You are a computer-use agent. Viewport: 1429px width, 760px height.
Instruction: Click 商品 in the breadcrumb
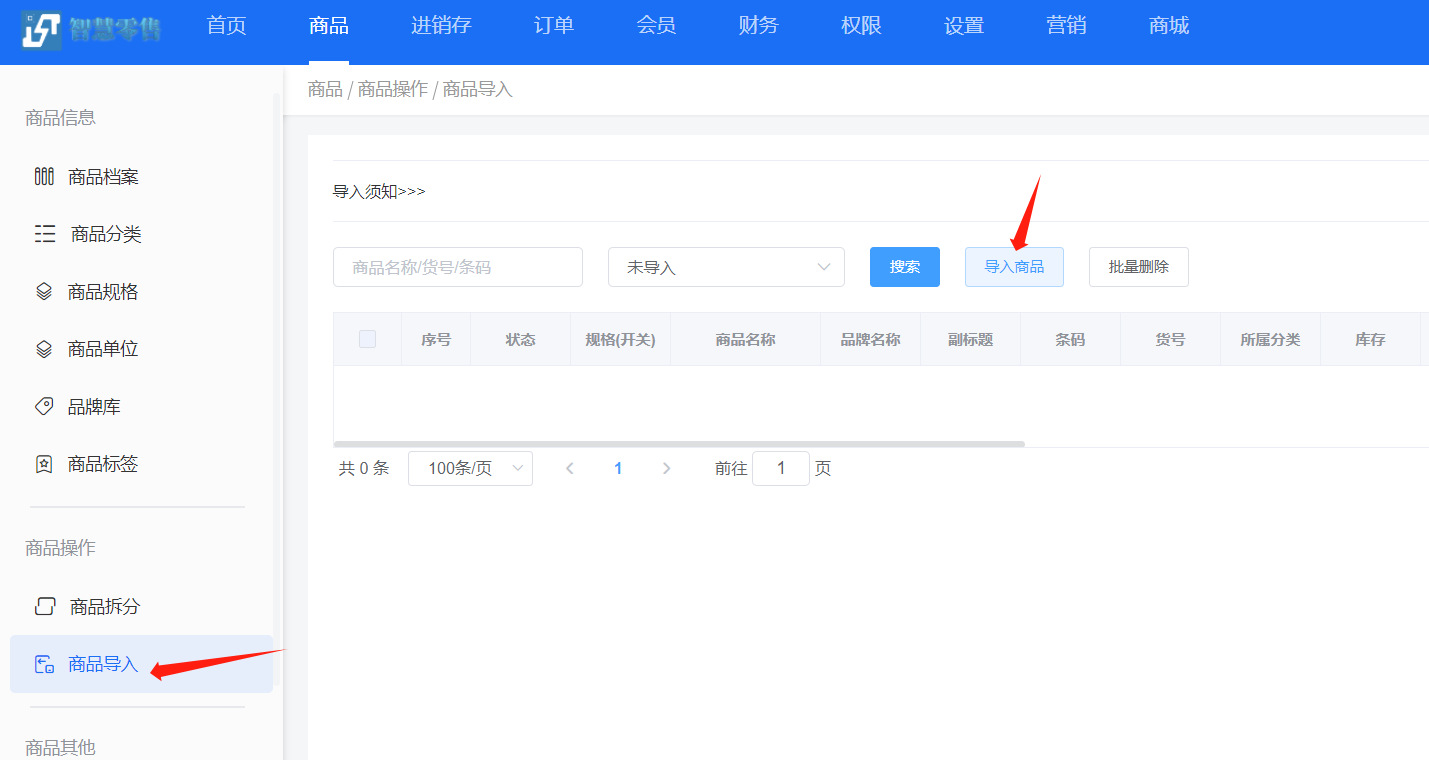click(x=325, y=90)
